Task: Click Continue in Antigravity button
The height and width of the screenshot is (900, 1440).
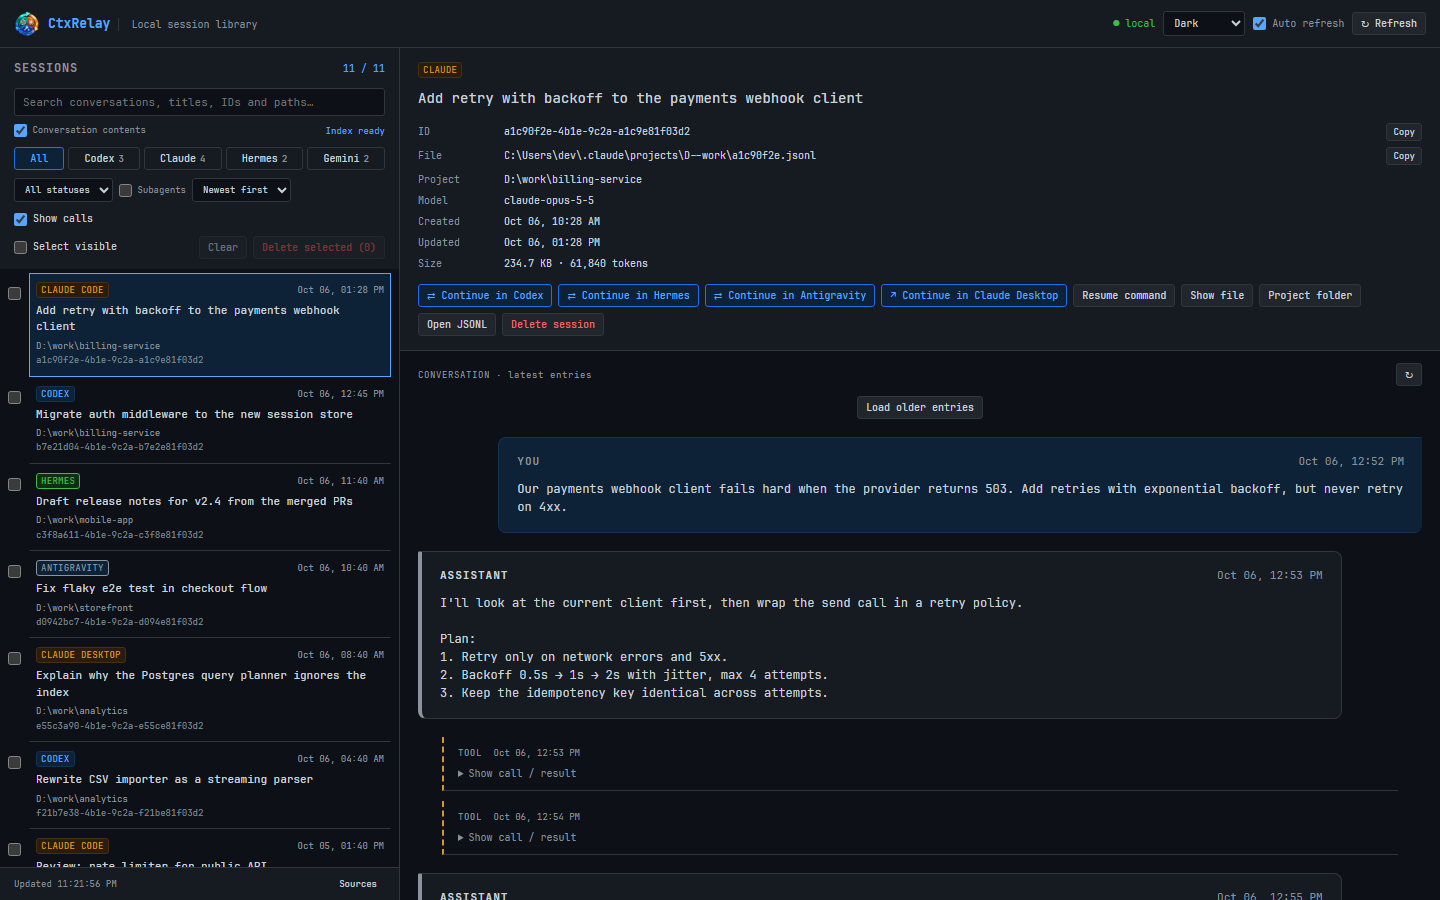Action: coord(790,295)
